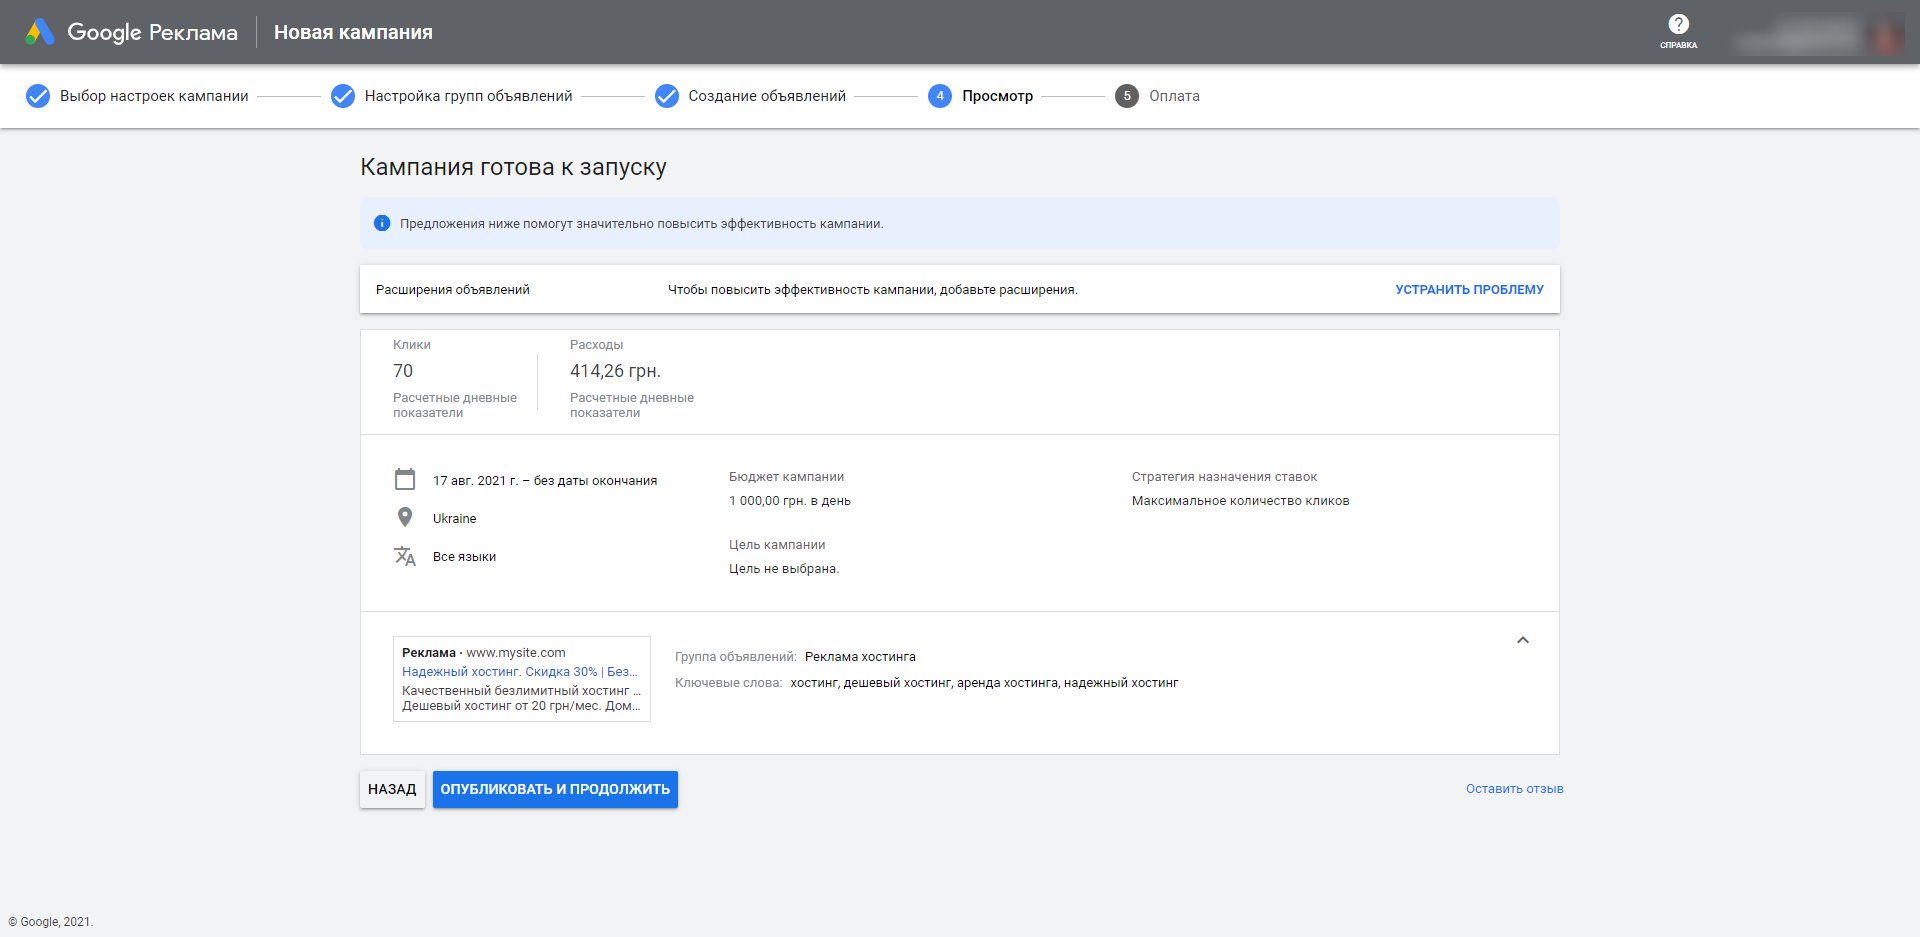Click the Ukraine location text

(x=454, y=519)
